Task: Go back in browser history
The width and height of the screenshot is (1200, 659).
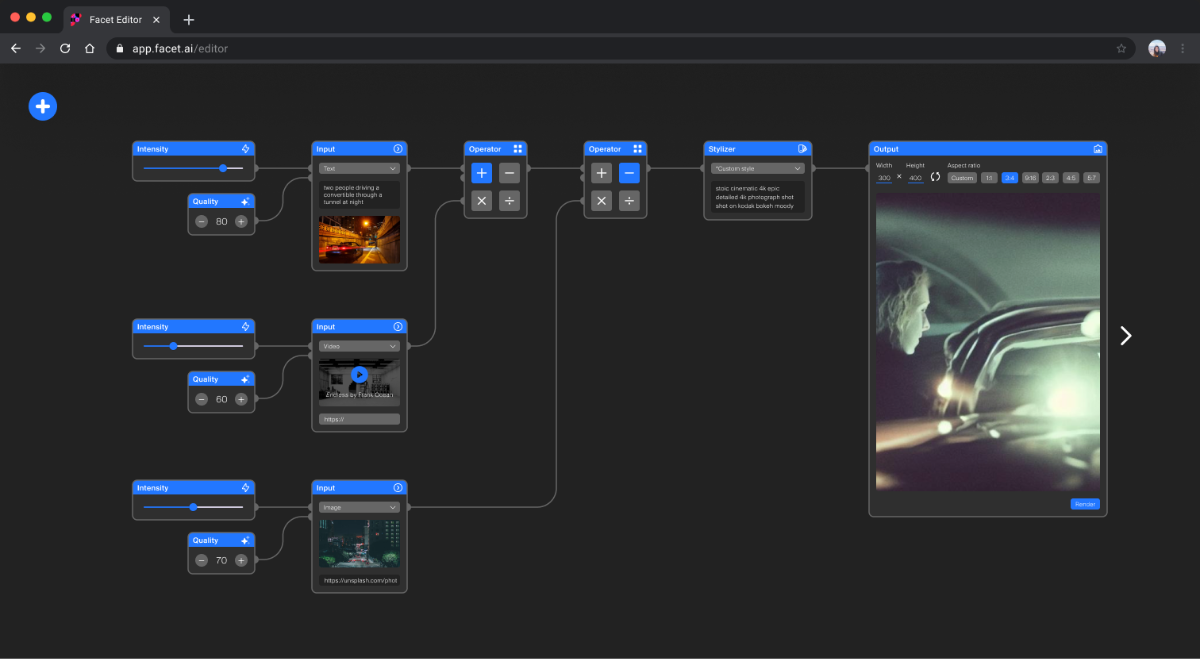Action: tap(16, 48)
